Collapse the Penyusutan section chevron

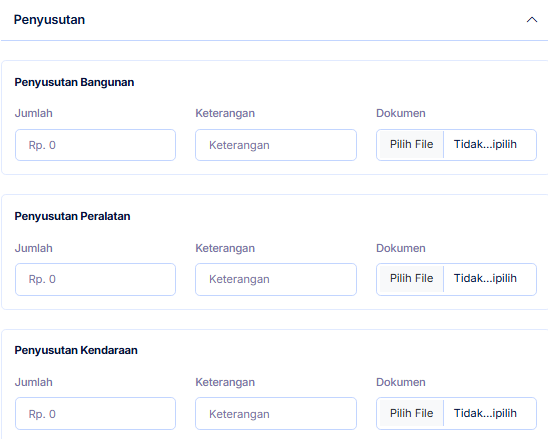coord(532,20)
